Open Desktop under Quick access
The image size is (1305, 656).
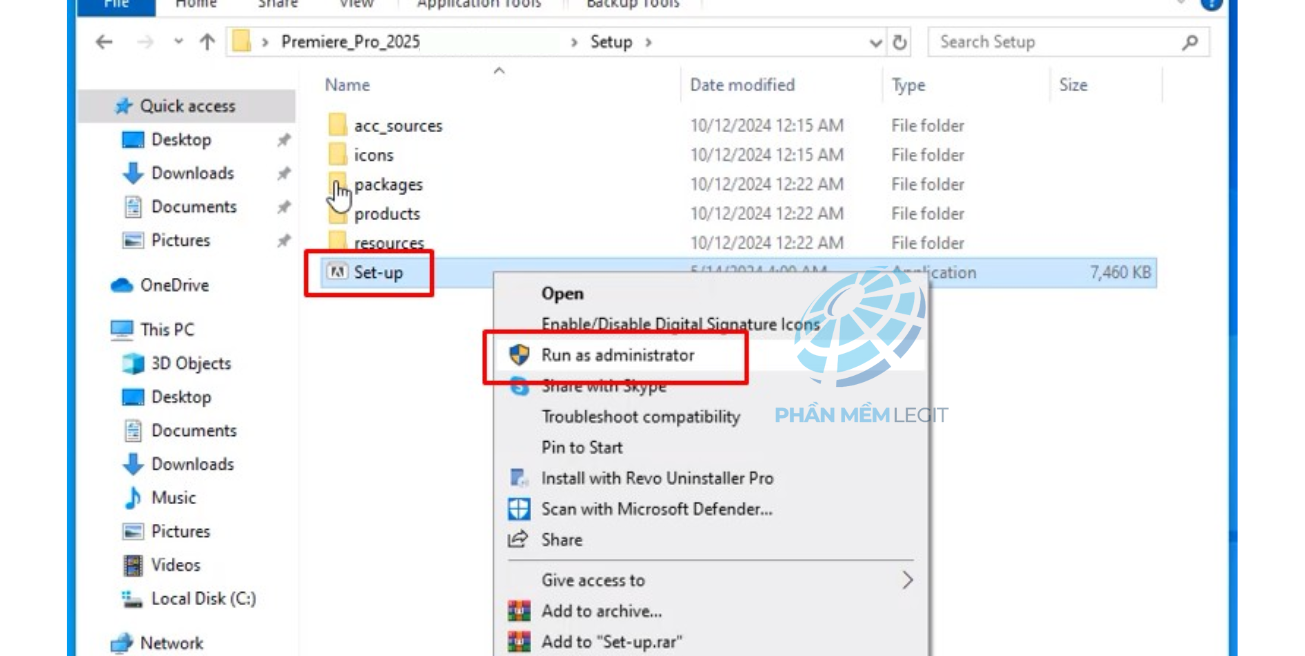click(181, 140)
